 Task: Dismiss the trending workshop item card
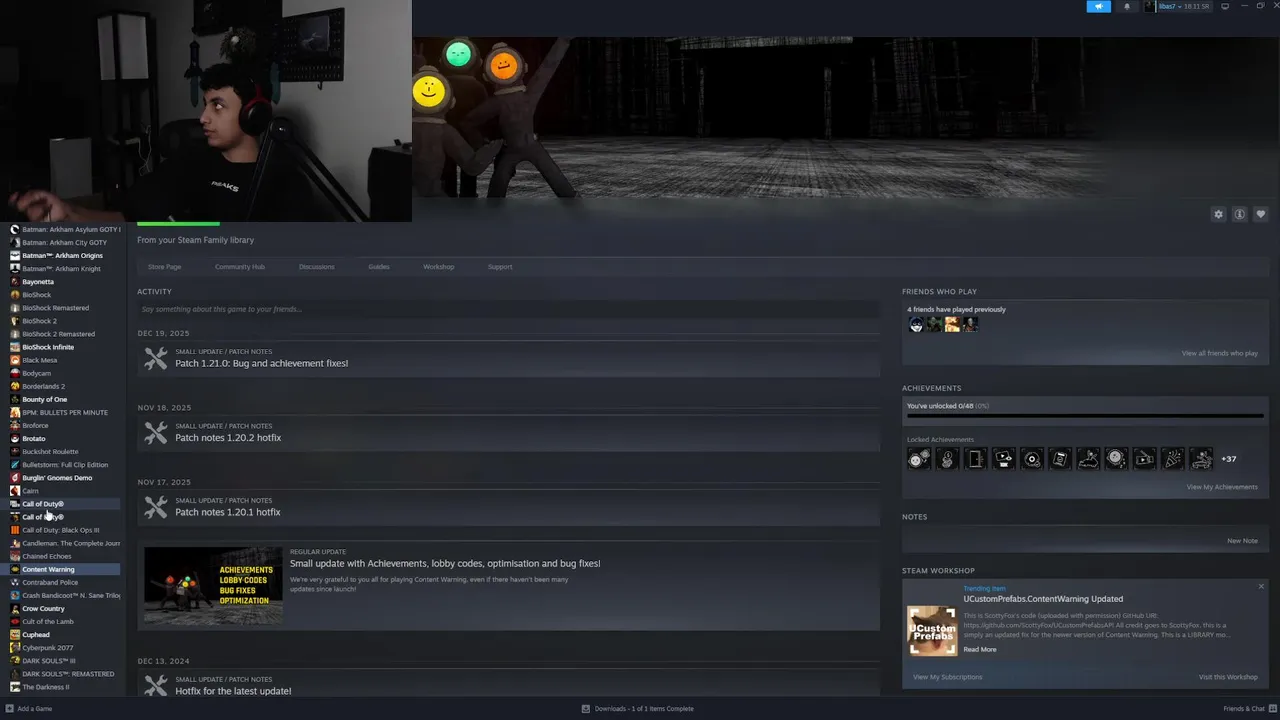(x=1261, y=586)
